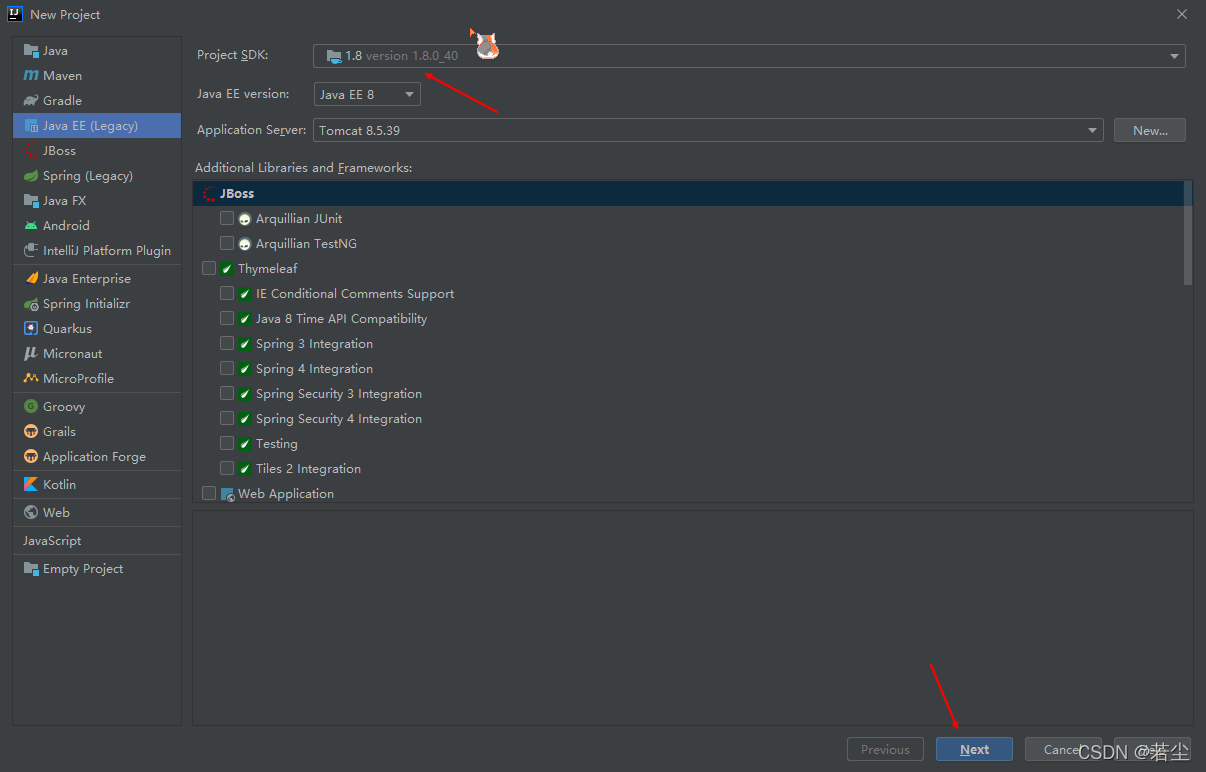Select the Spring Initializr icon
The image size is (1206, 772).
pyautogui.click(x=31, y=303)
